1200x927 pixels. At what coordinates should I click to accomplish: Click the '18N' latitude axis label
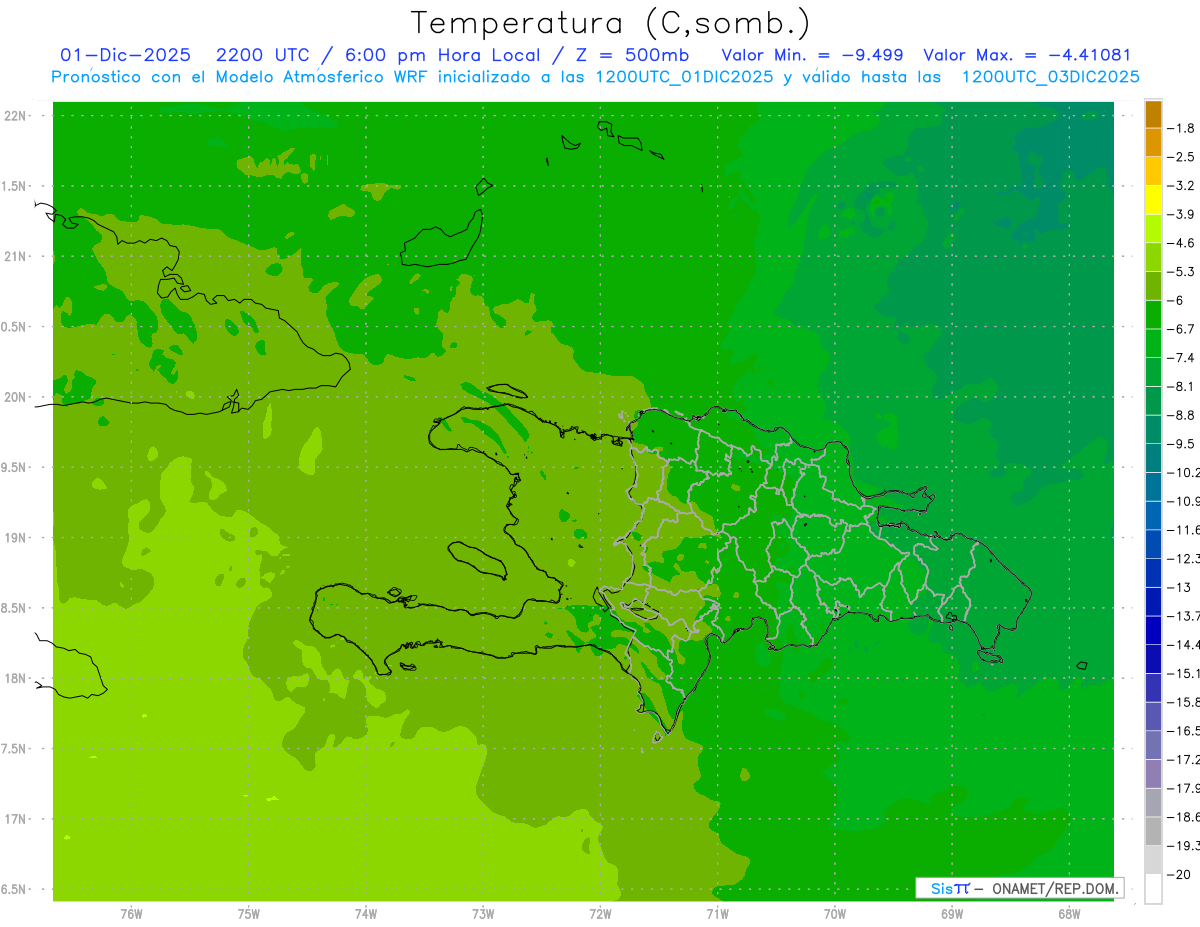coord(15,678)
